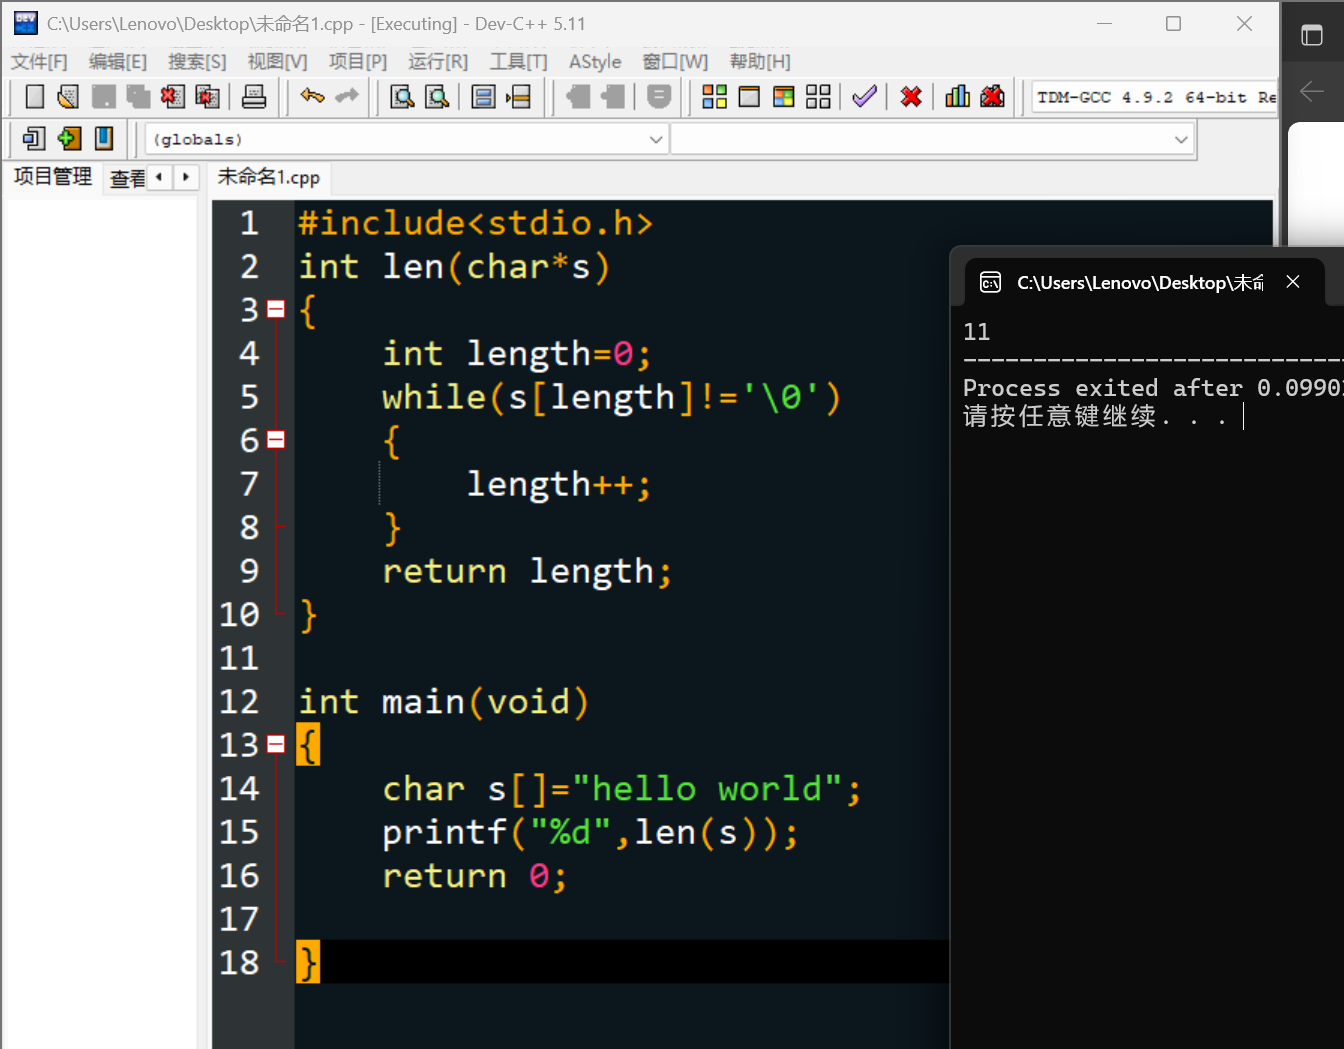Click the Close All files icon

point(207,97)
